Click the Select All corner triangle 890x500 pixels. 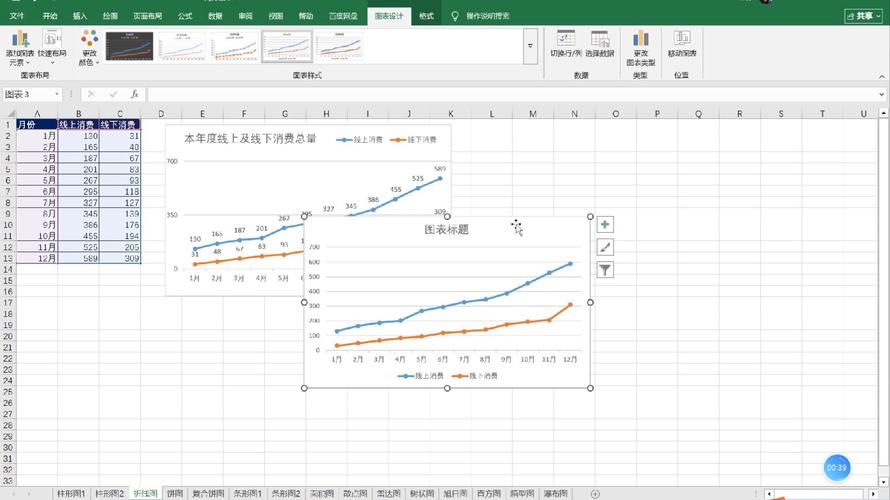pyautogui.click(x=9, y=114)
